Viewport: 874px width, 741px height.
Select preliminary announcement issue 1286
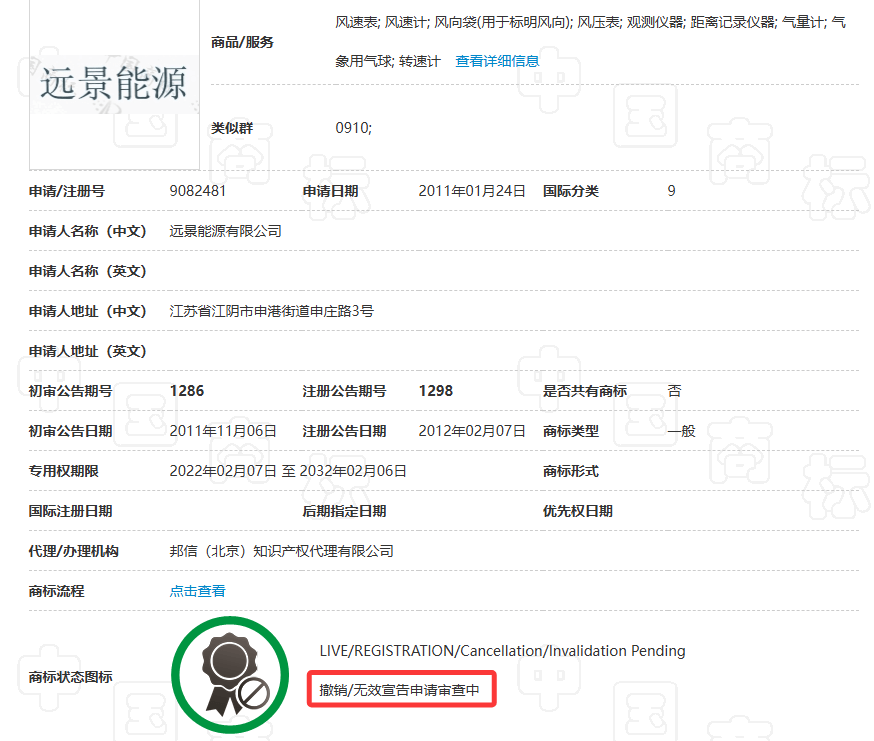point(187,391)
